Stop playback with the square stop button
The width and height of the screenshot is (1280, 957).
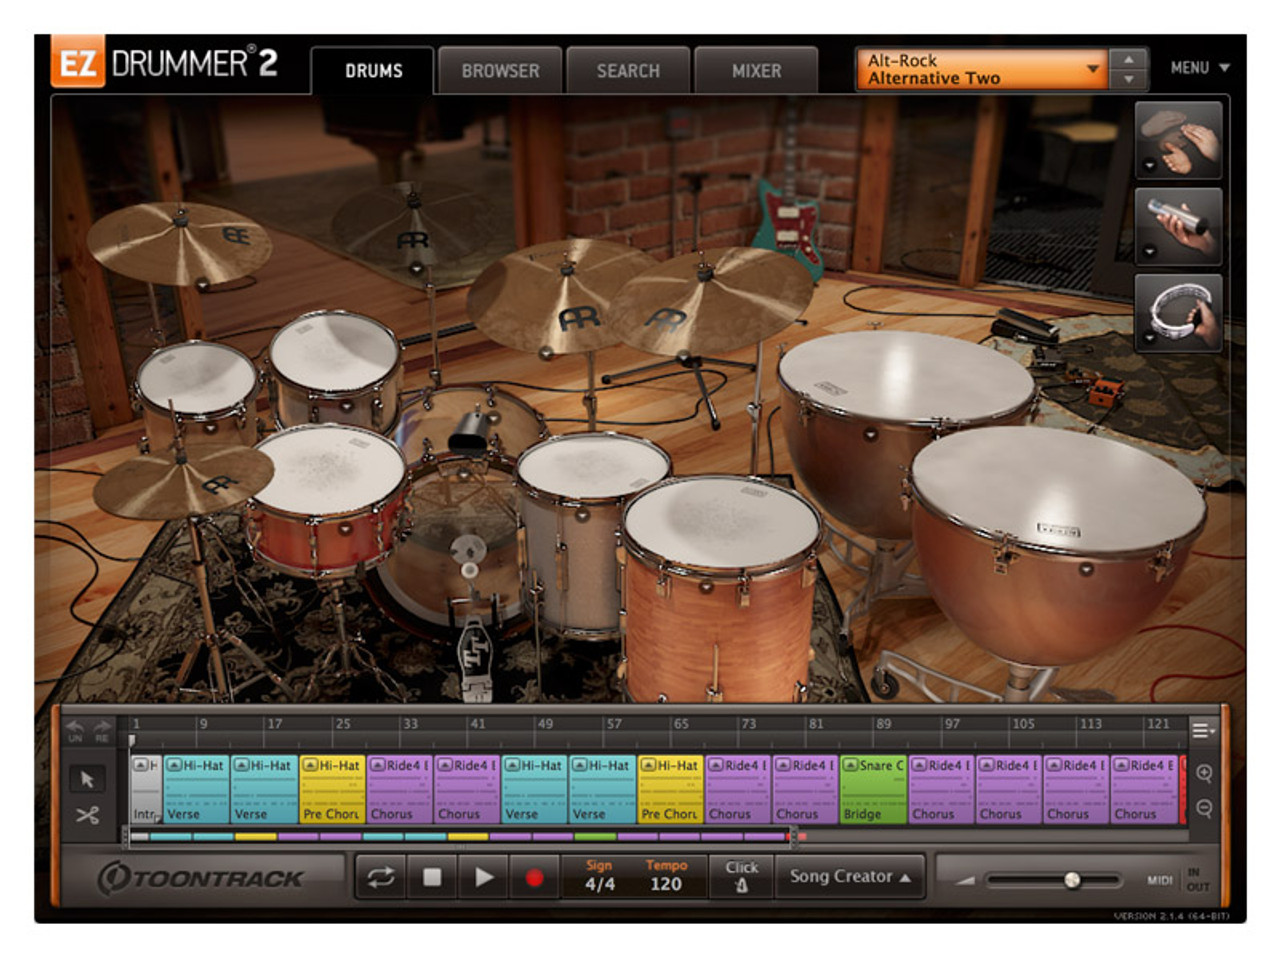pos(432,877)
